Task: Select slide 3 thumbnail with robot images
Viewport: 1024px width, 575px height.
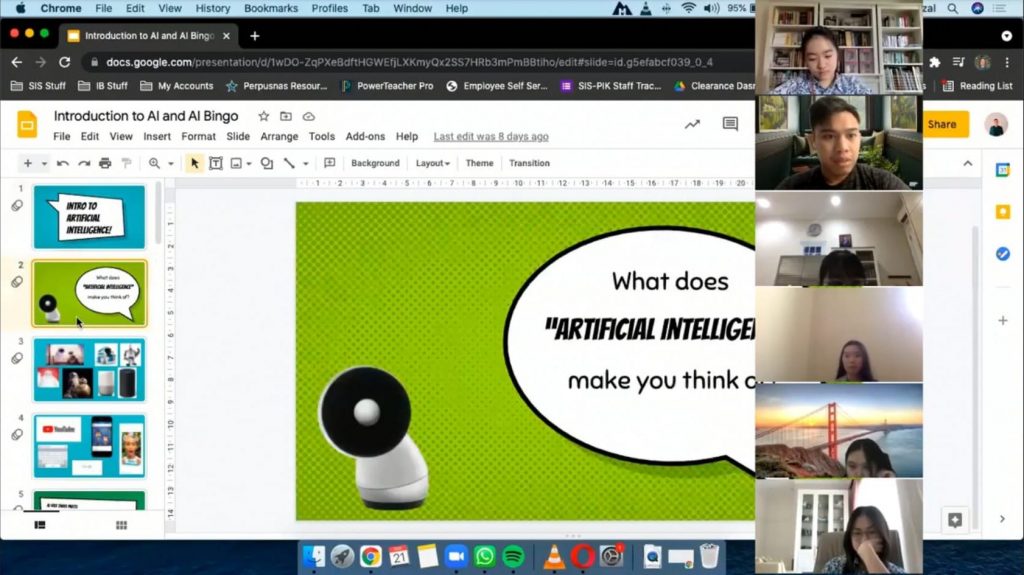Action: coord(89,370)
